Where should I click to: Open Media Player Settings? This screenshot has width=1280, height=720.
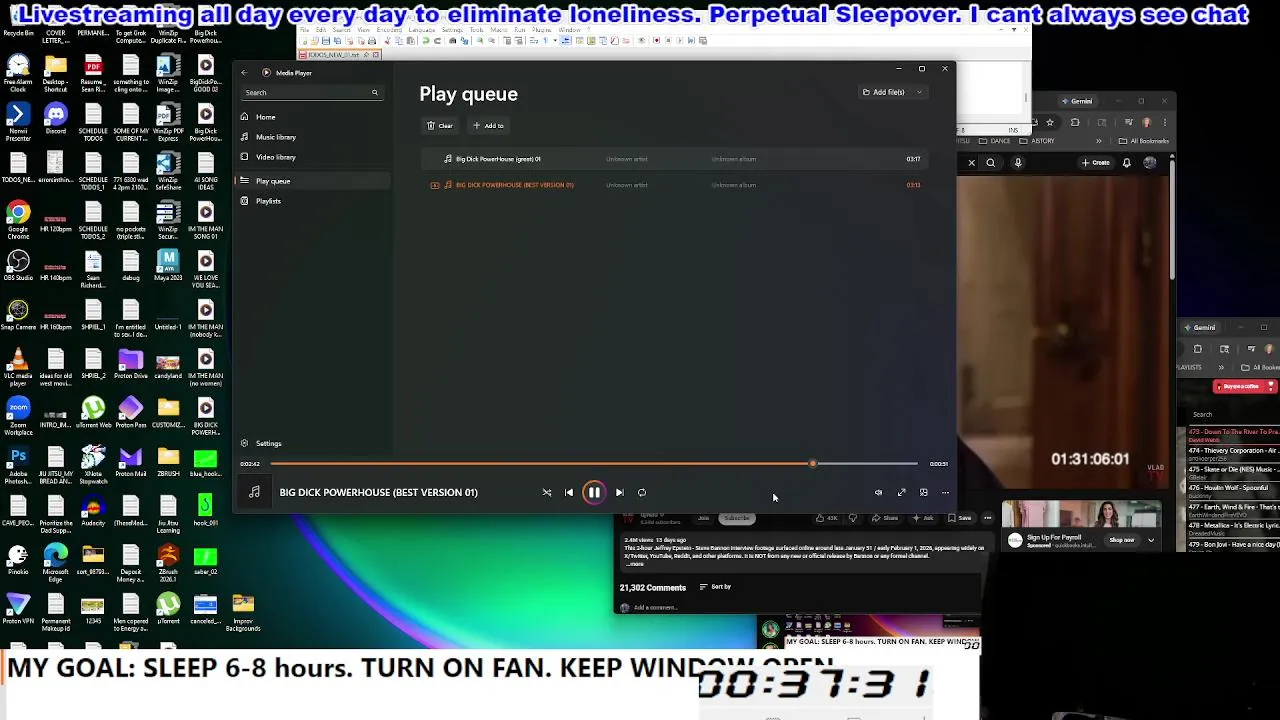click(262, 443)
